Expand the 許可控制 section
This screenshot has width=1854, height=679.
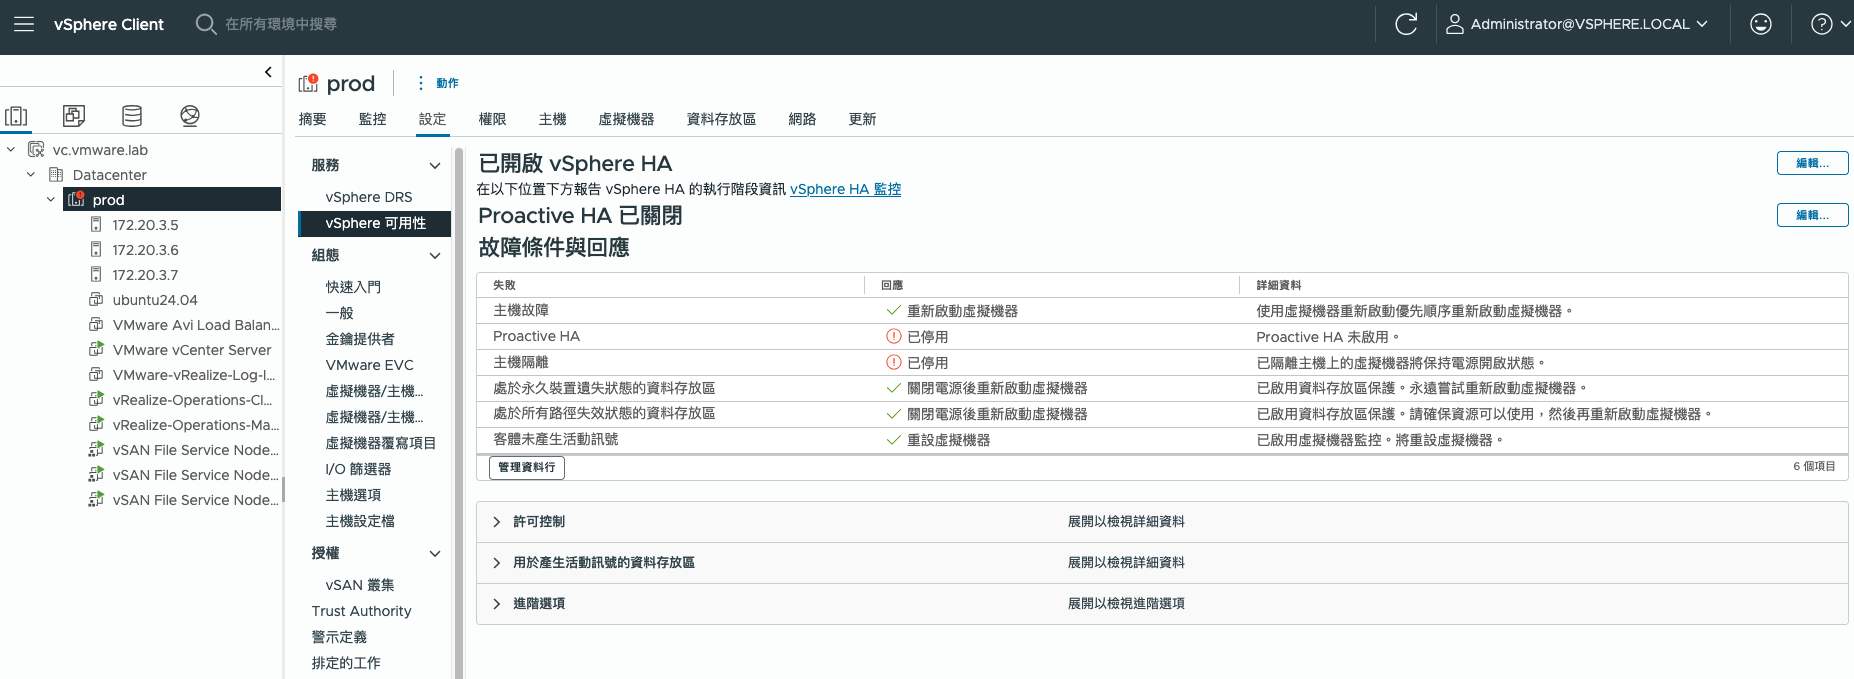pyautogui.click(x=497, y=522)
